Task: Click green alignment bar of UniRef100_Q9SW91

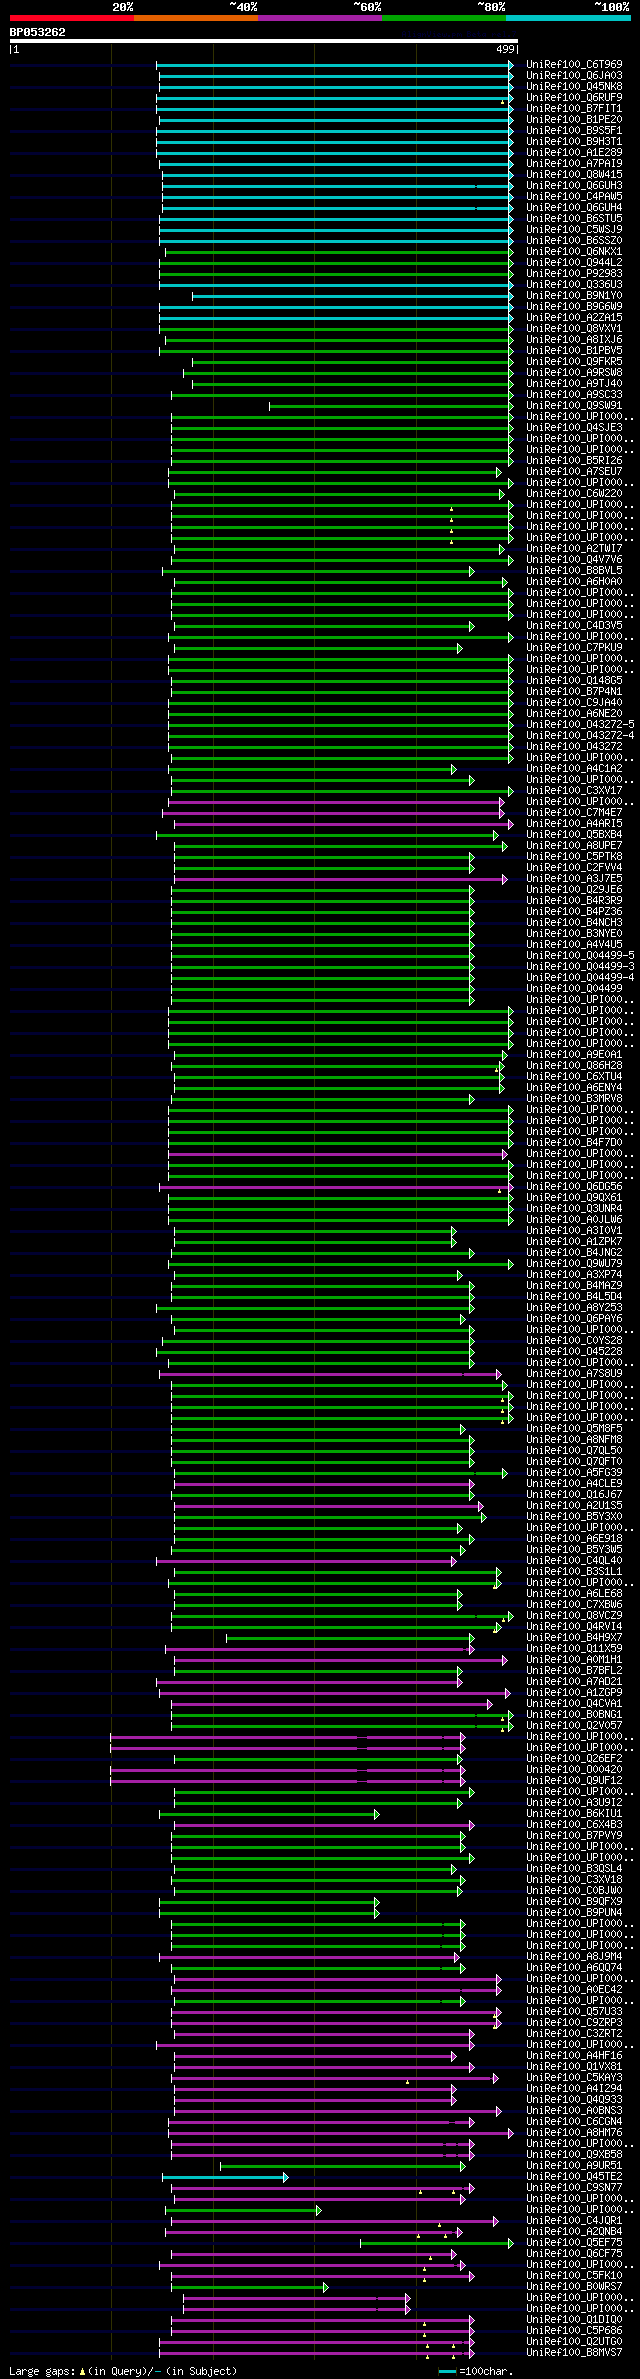Action: point(391,406)
